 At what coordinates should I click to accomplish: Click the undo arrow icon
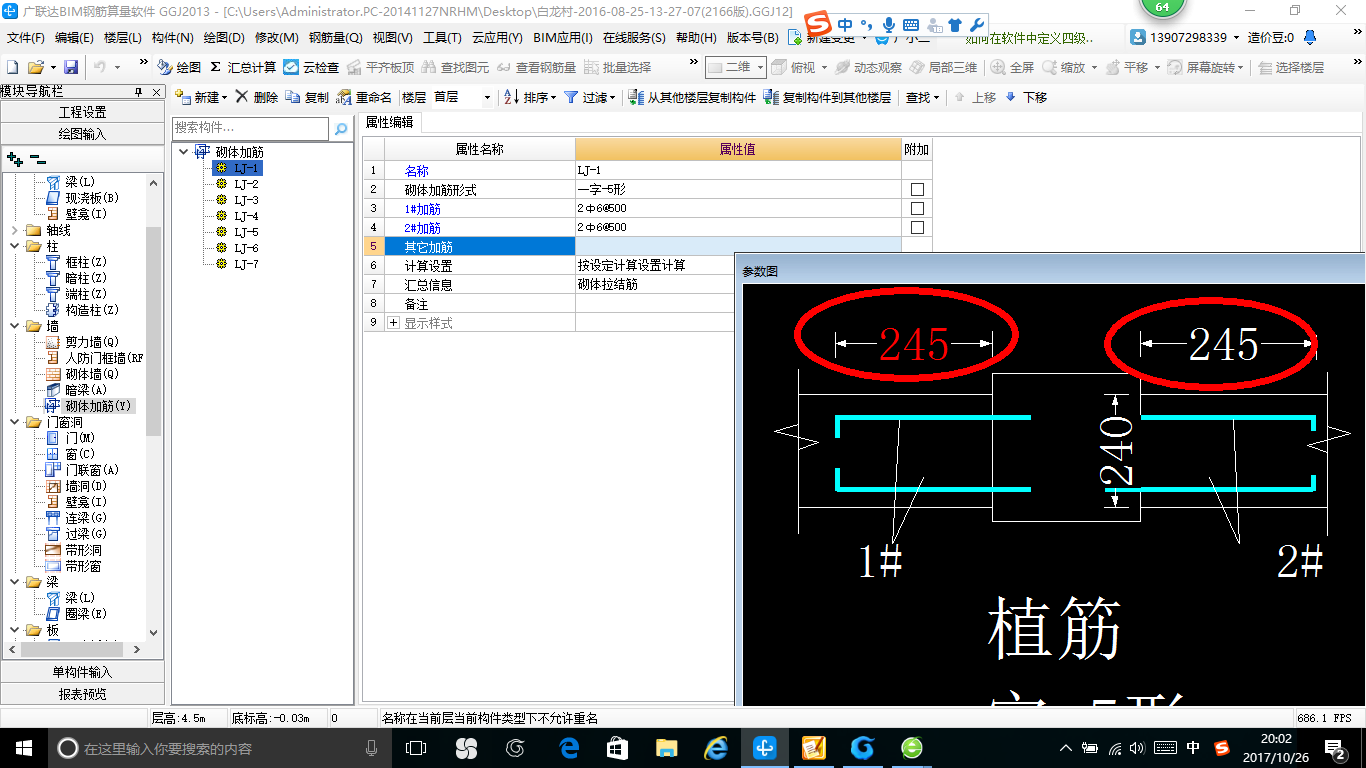pyautogui.click(x=100, y=67)
